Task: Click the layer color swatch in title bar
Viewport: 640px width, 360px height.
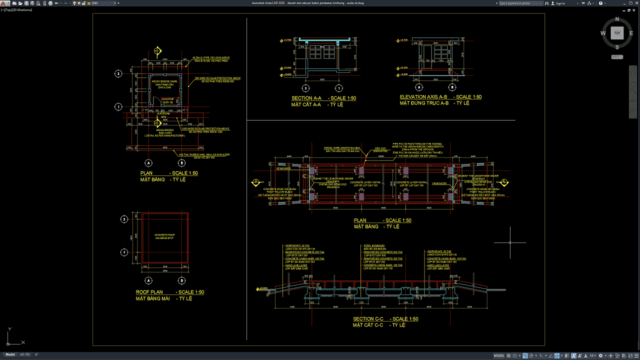Action: [x=89, y=3]
